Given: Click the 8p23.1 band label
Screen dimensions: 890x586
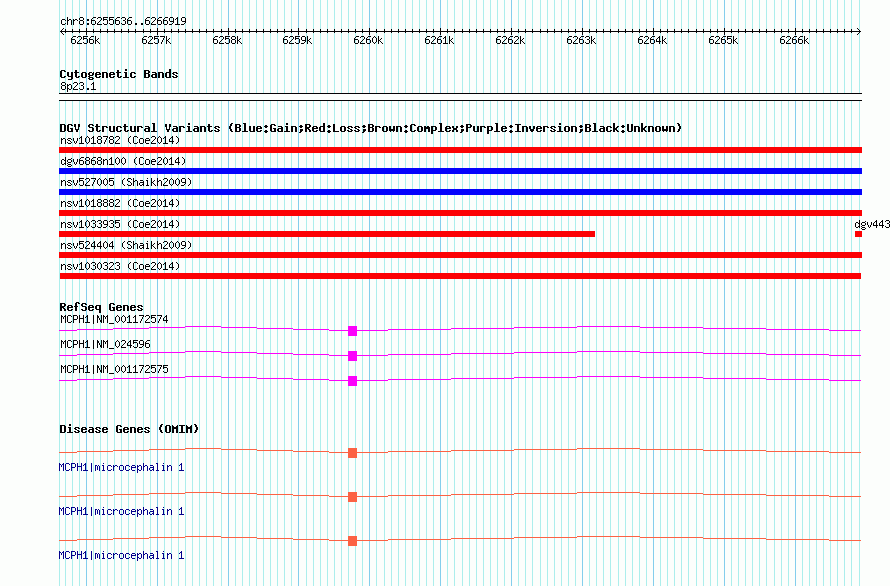Looking at the screenshot, I should [x=78, y=86].
